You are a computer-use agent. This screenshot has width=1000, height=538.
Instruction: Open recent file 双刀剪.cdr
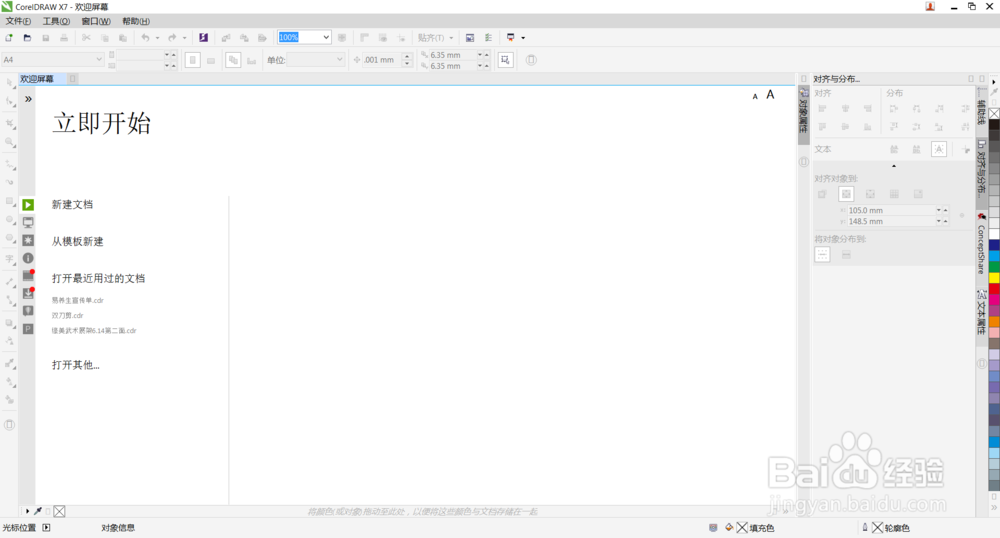[x=68, y=316]
